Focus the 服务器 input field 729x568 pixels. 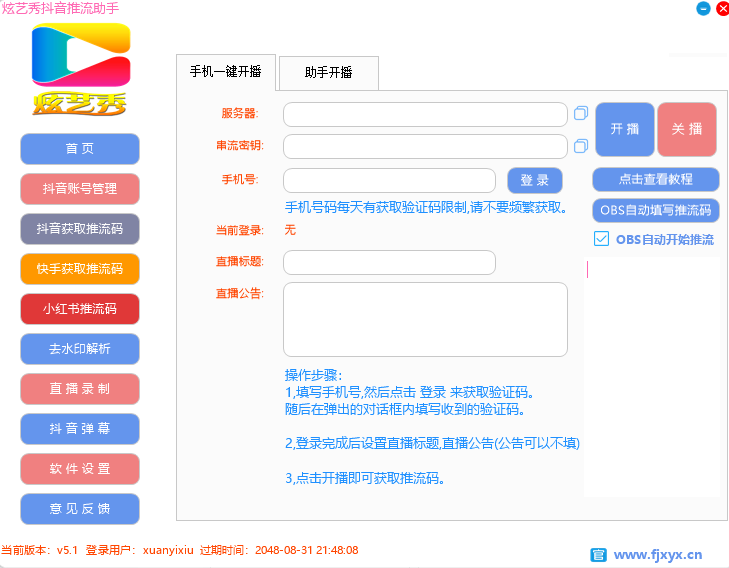tap(425, 114)
